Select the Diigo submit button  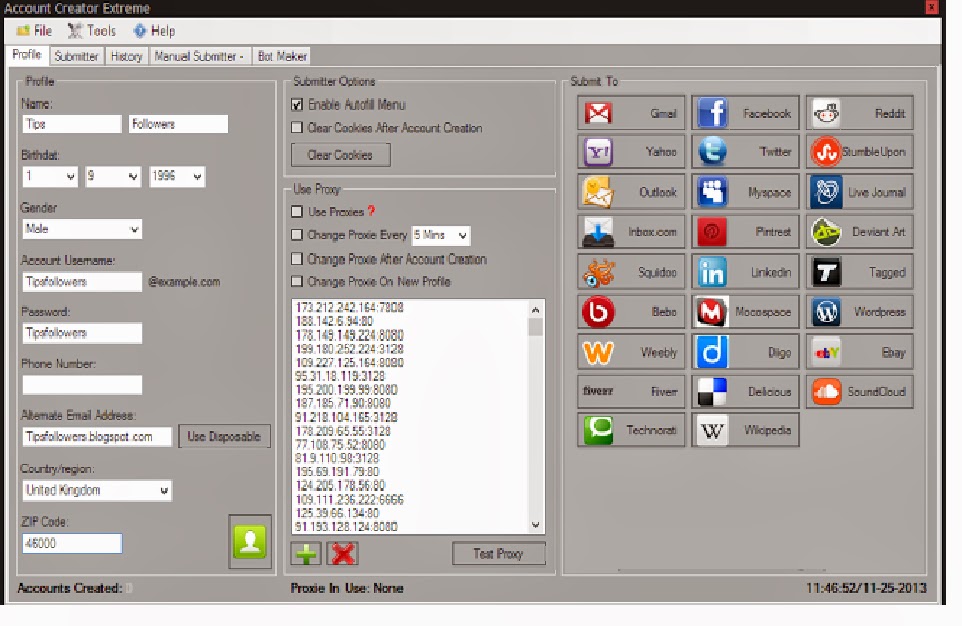tap(745, 352)
